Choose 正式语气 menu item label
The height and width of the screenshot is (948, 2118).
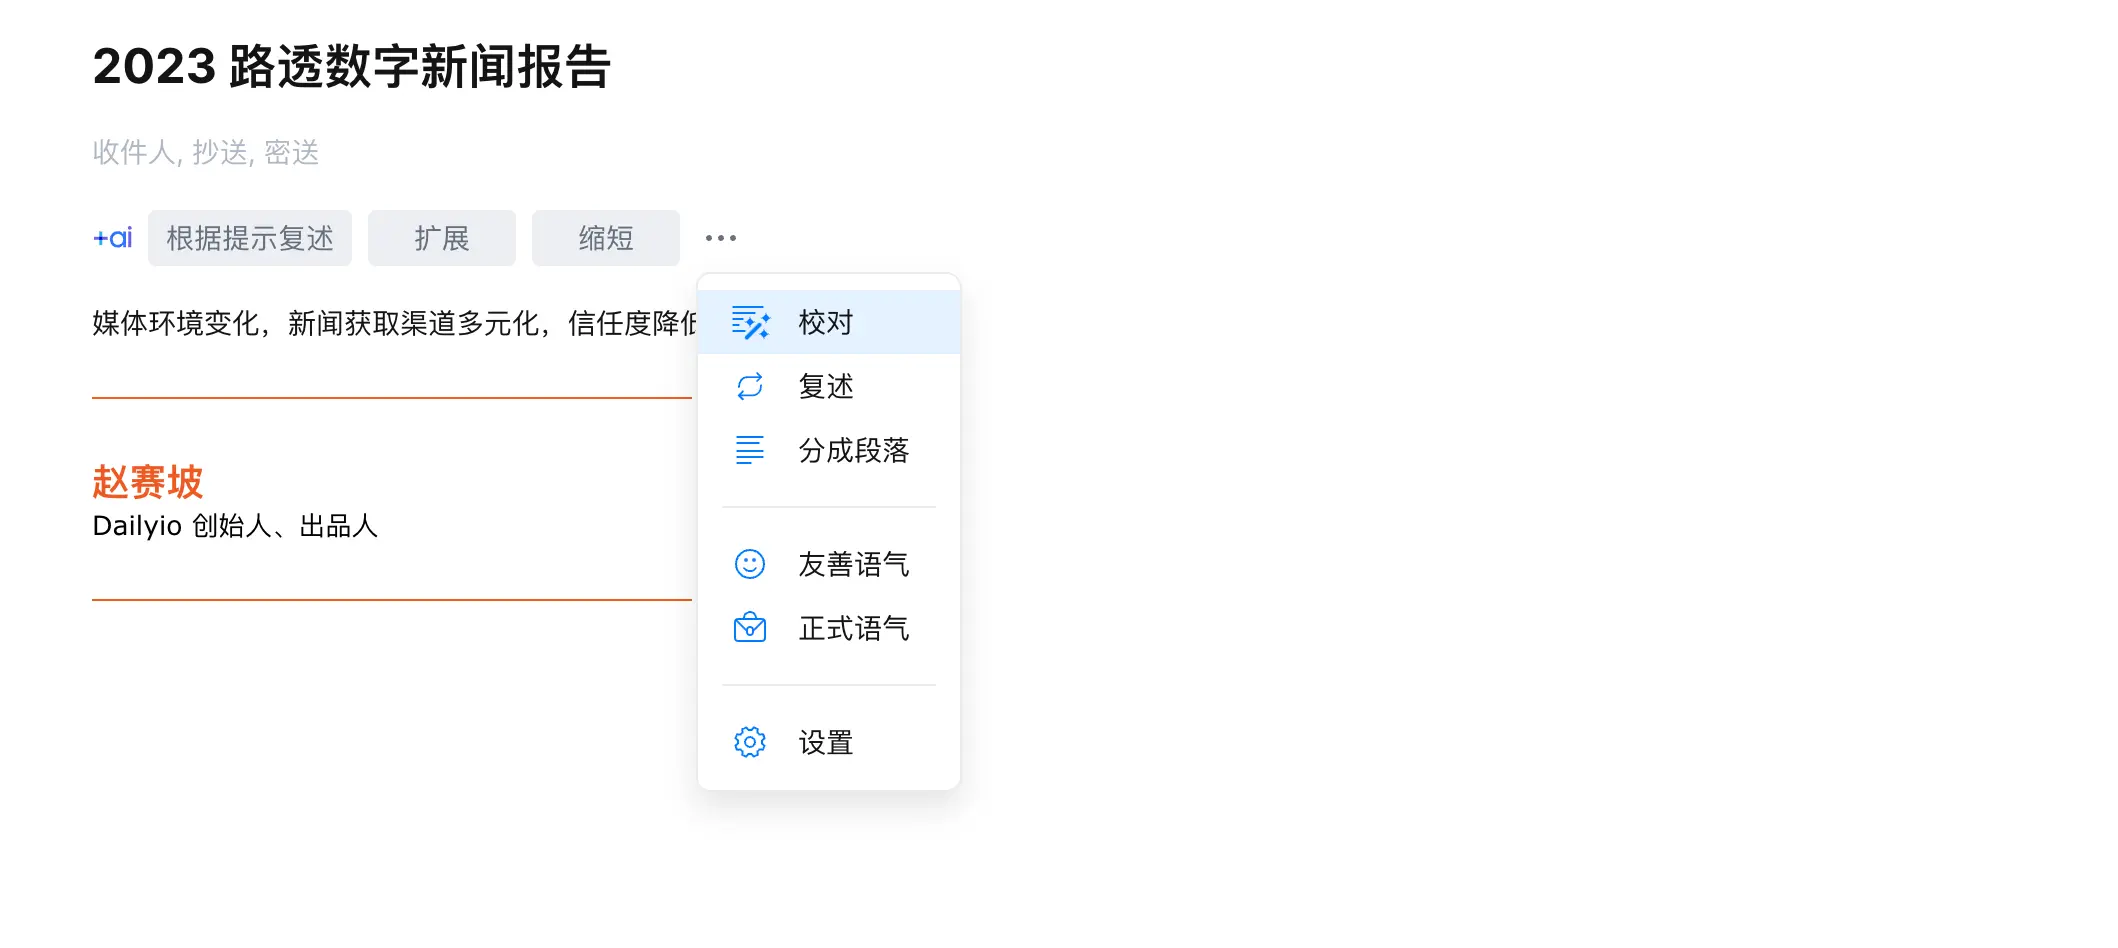tap(854, 628)
